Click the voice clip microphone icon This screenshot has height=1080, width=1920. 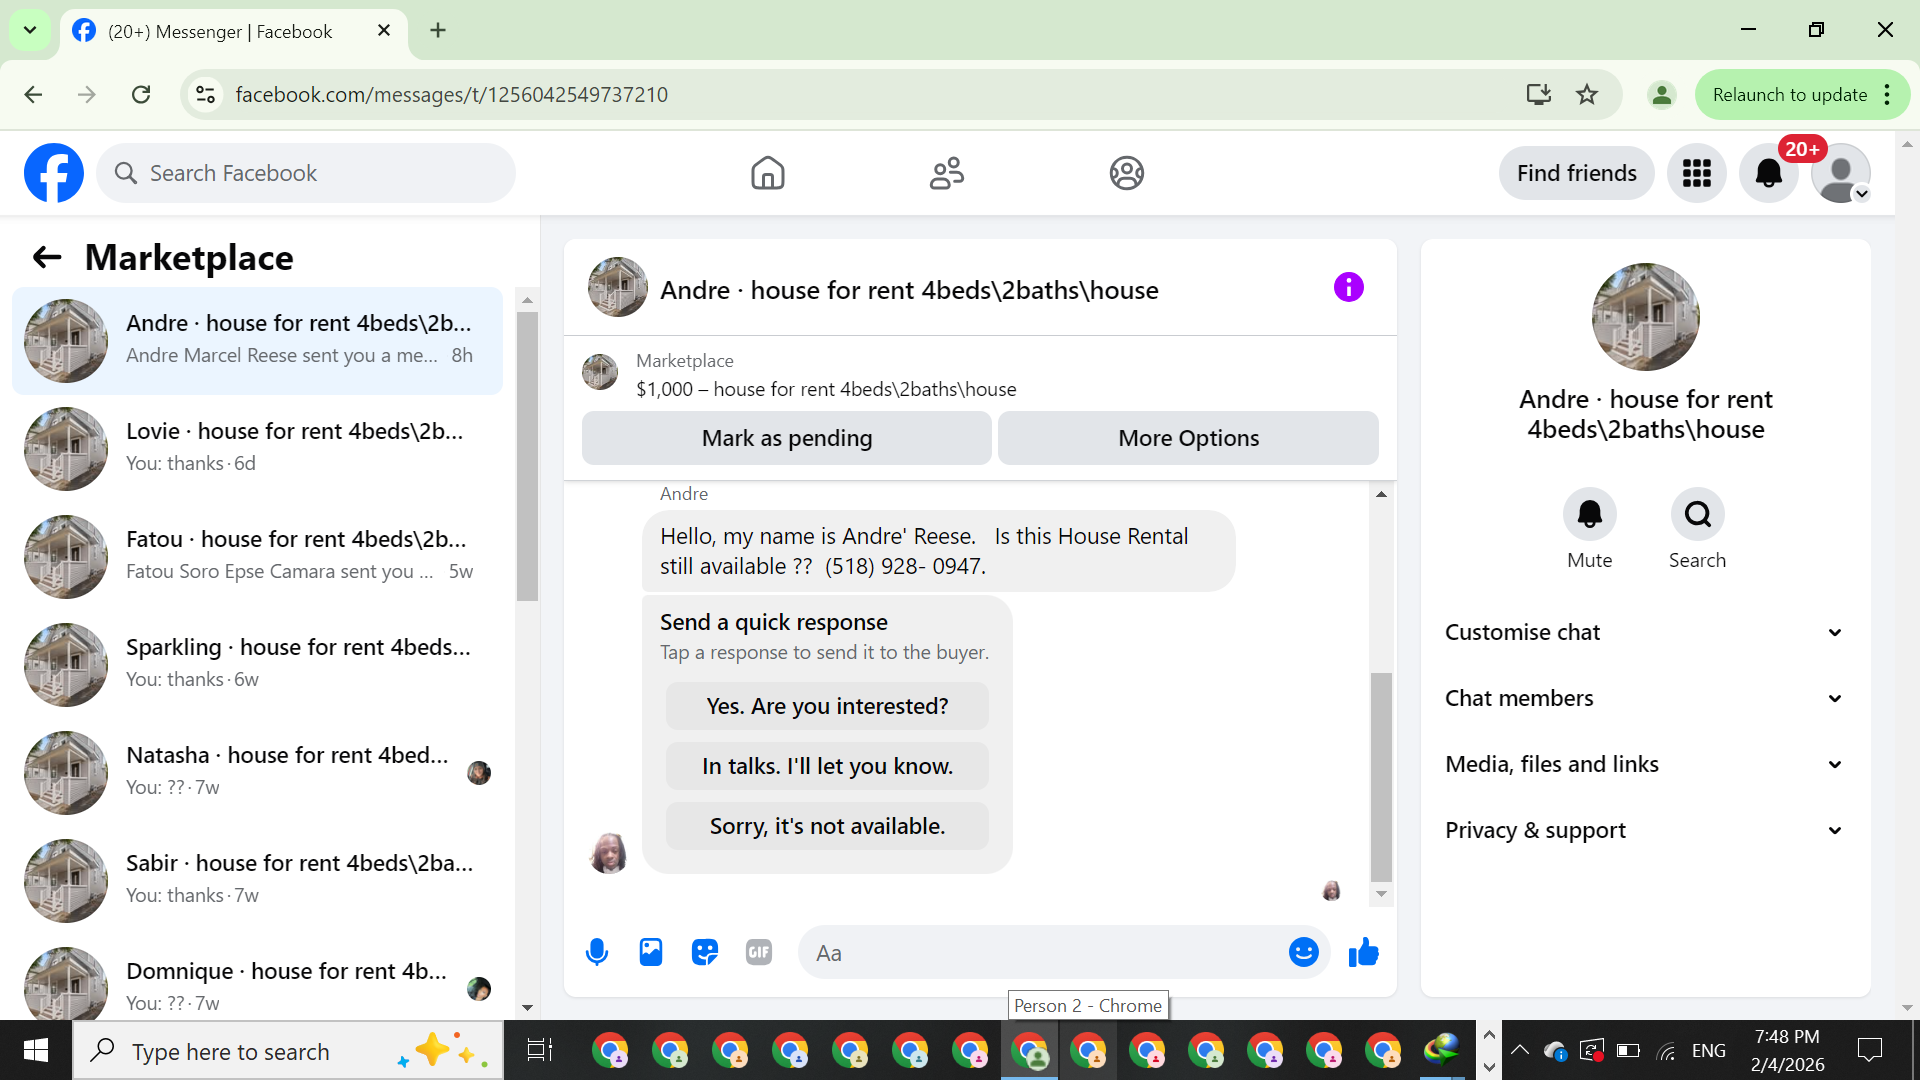coord(597,952)
